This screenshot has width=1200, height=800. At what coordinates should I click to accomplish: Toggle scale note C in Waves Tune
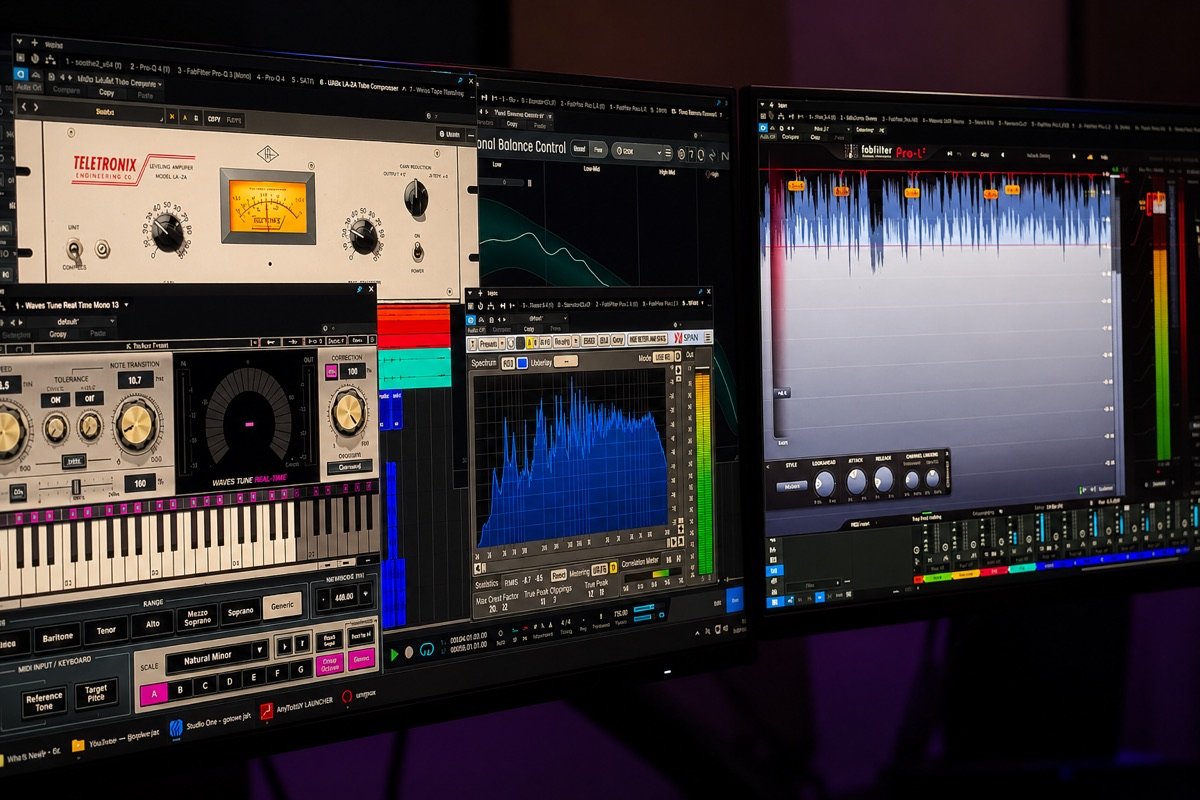pos(206,686)
